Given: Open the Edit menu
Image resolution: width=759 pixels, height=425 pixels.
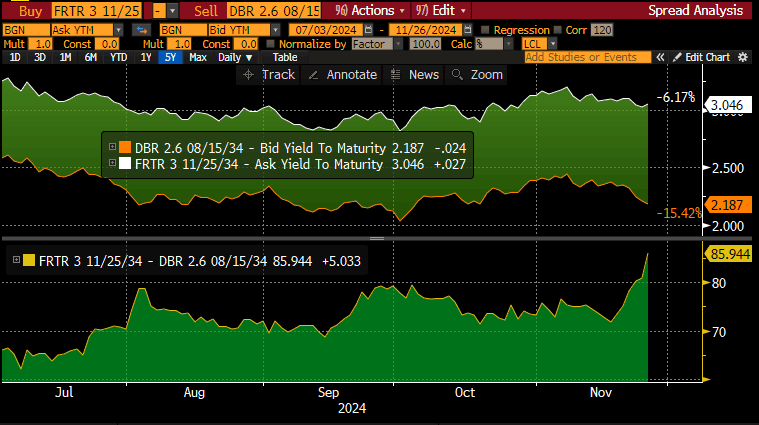Looking at the screenshot, I should point(441,10).
